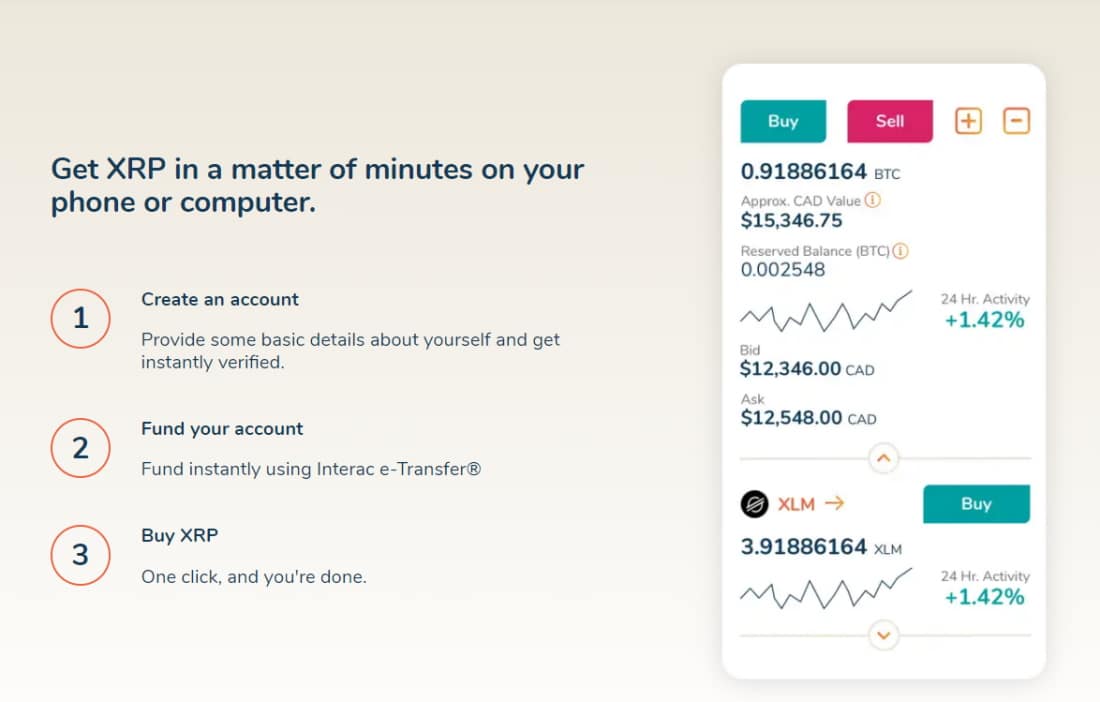The image size is (1100, 702).
Task: Click the step 2 circle icon
Action: (x=81, y=448)
